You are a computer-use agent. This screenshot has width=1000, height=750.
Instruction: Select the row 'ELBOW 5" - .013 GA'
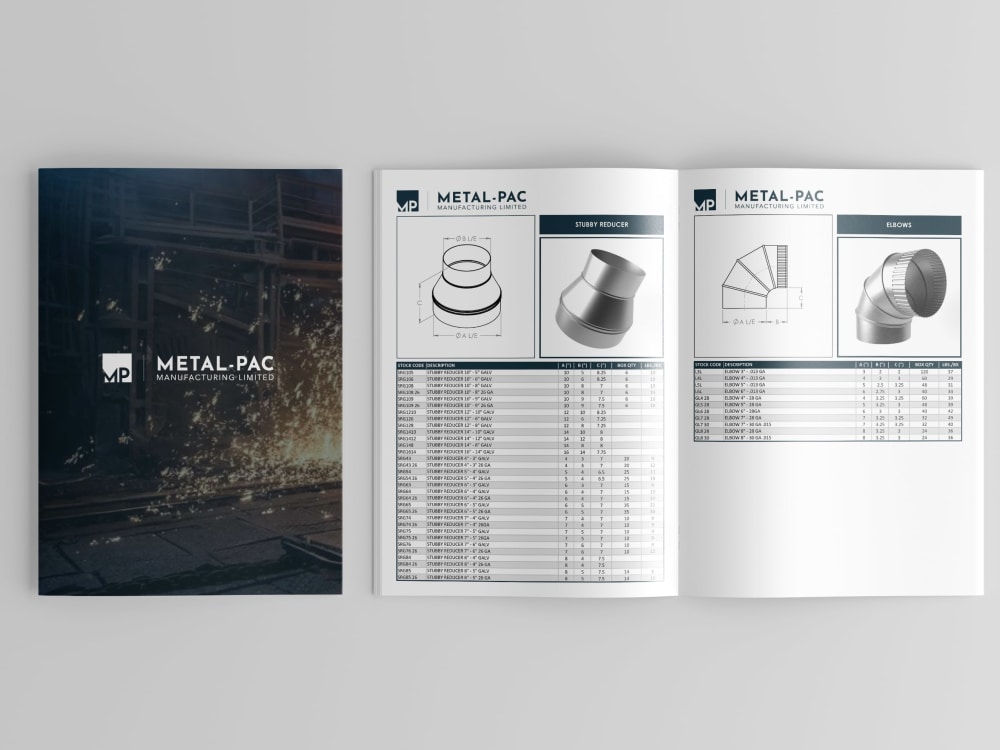click(x=827, y=385)
